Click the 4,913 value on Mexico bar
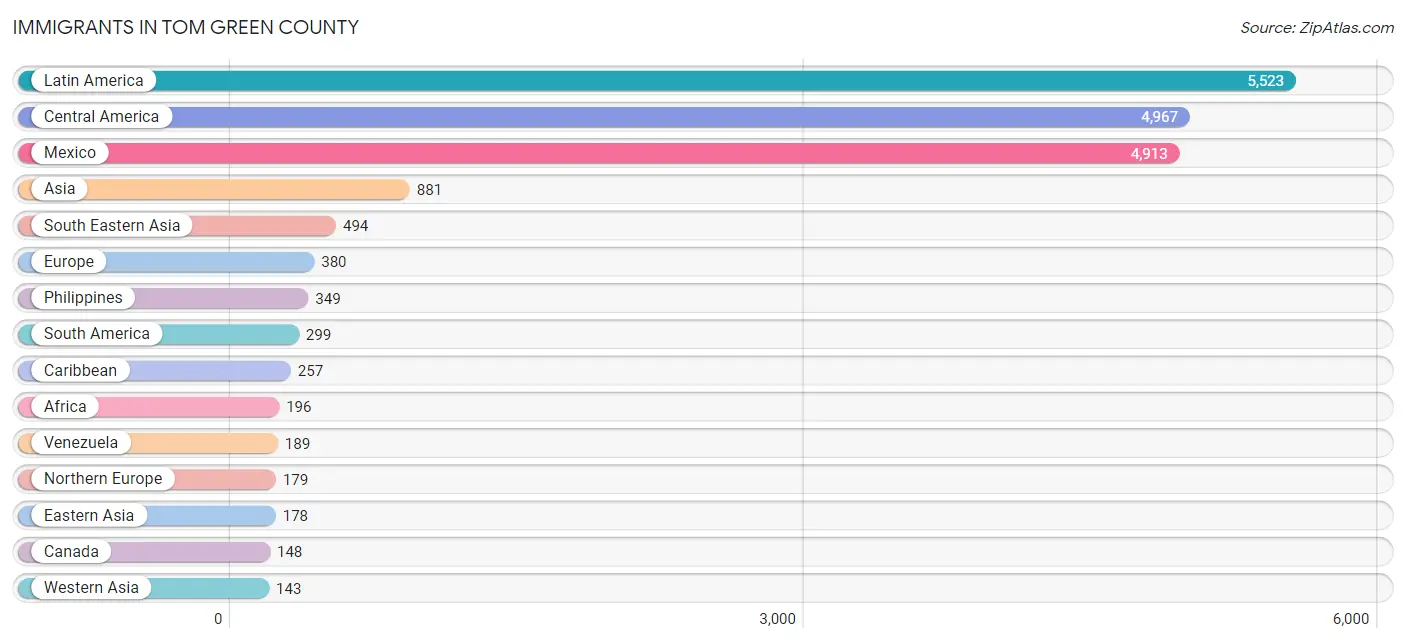Image resolution: width=1406 pixels, height=643 pixels. pos(1149,153)
